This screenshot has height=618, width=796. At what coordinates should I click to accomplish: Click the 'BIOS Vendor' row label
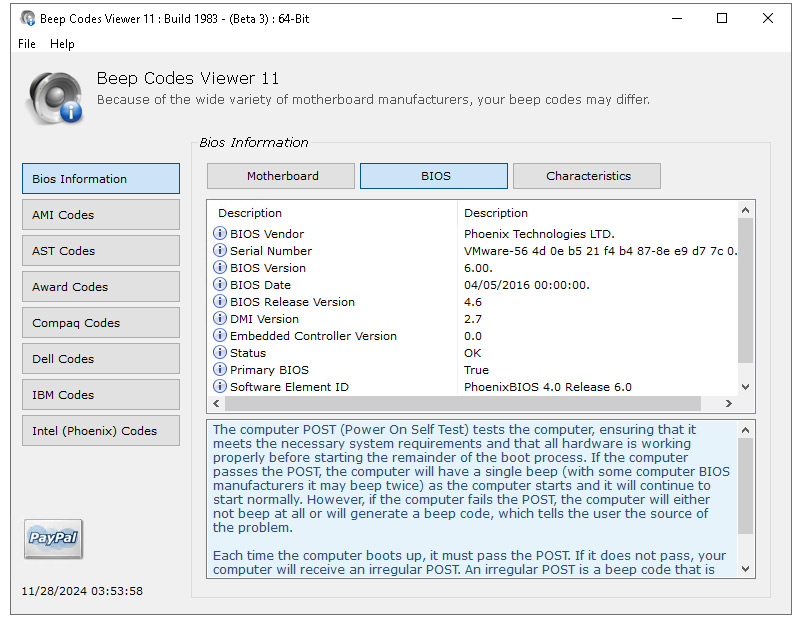click(267, 234)
